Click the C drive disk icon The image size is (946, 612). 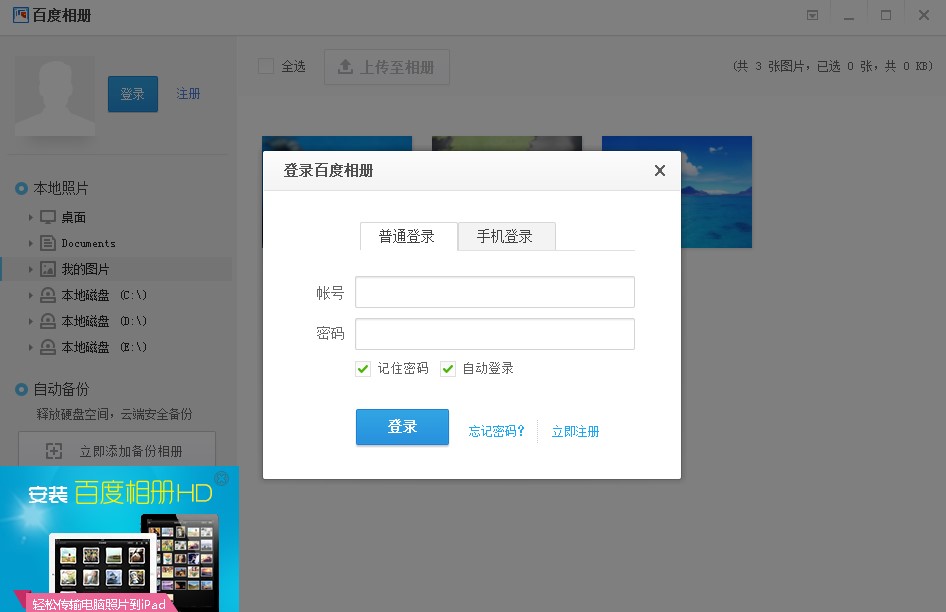48,295
